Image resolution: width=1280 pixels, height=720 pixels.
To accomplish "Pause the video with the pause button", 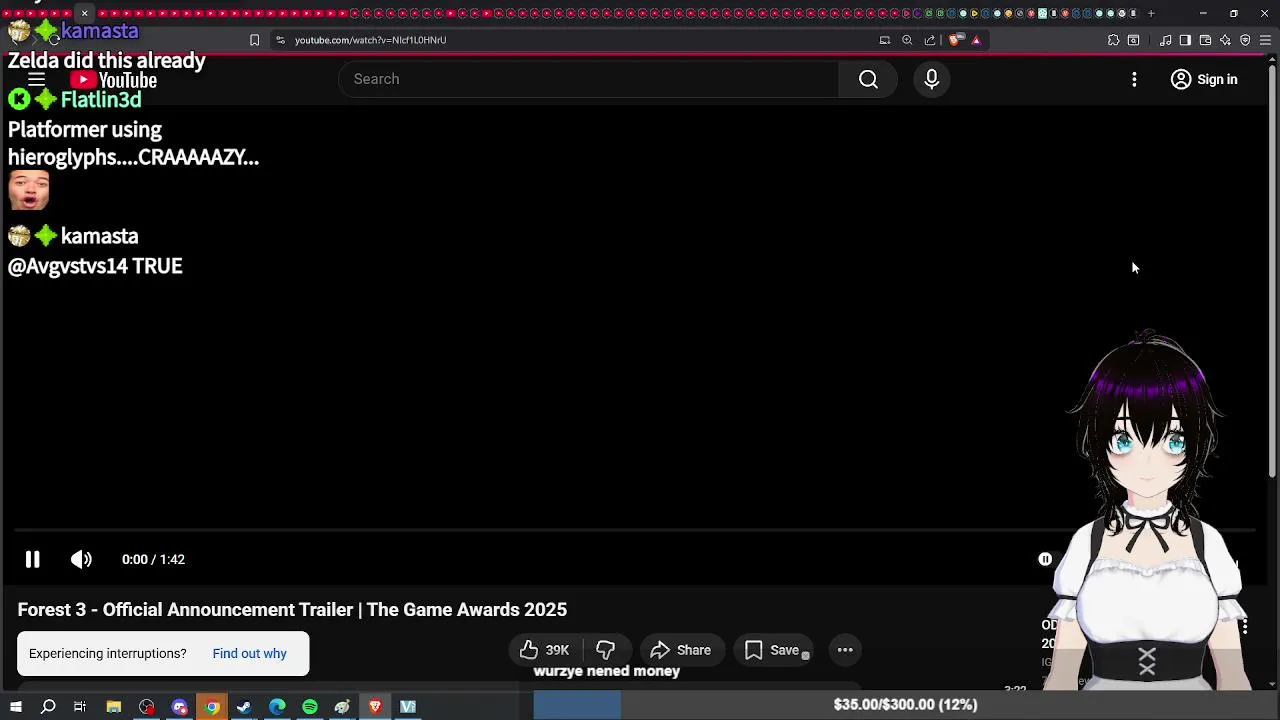I will tap(32, 559).
